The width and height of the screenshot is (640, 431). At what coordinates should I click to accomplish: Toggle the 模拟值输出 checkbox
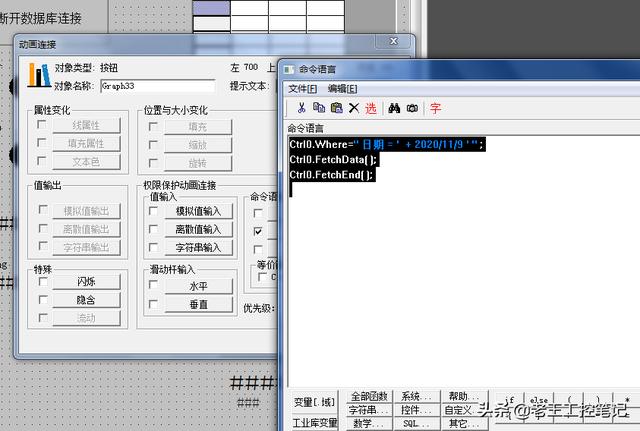coord(43,209)
